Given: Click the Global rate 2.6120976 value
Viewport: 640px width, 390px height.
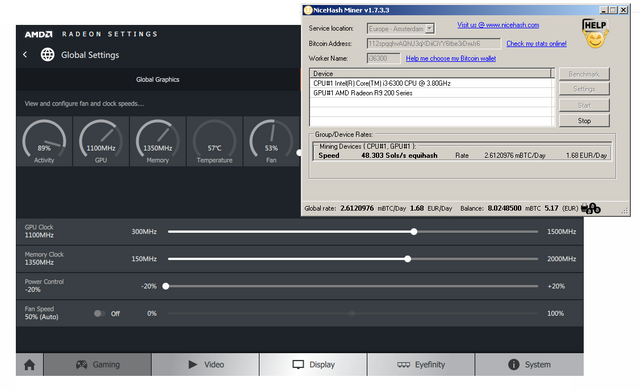Looking at the screenshot, I should tap(357, 208).
